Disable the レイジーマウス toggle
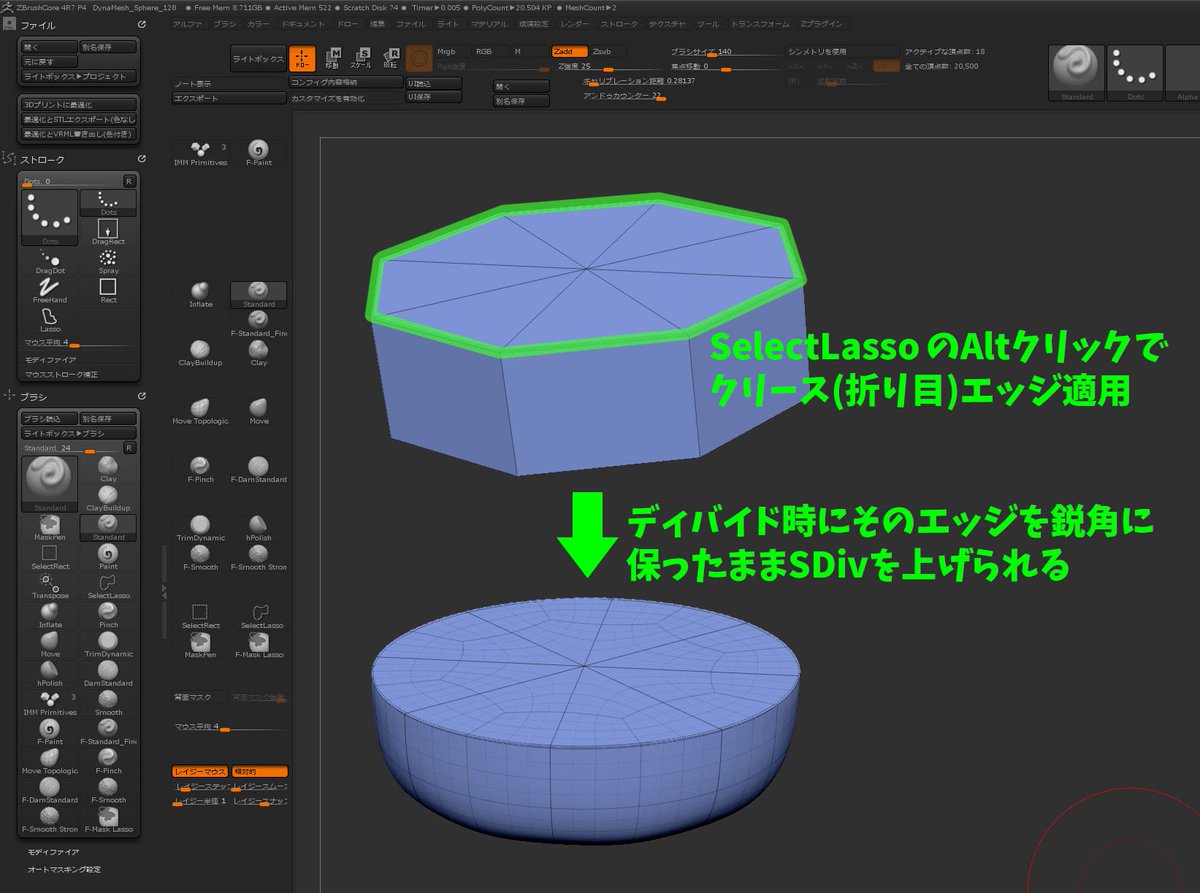Viewport: 1200px width, 893px height. coord(200,771)
